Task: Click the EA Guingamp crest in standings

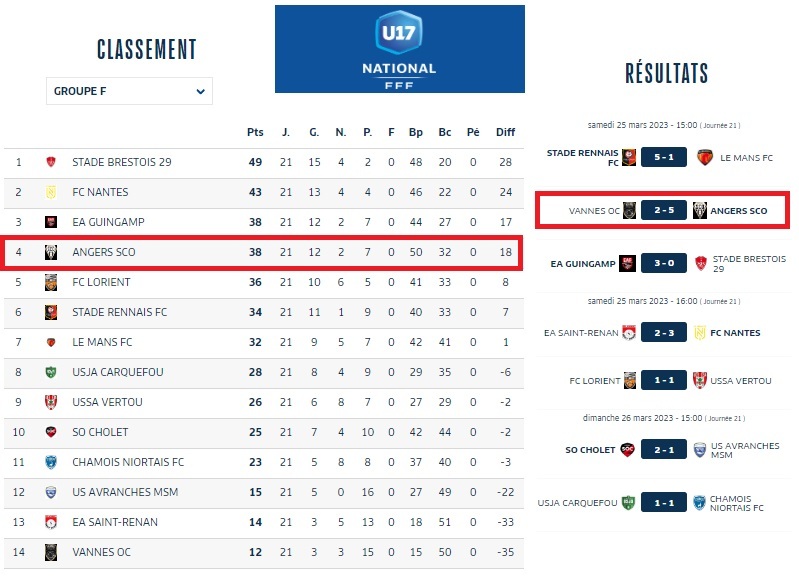Action: 51,222
